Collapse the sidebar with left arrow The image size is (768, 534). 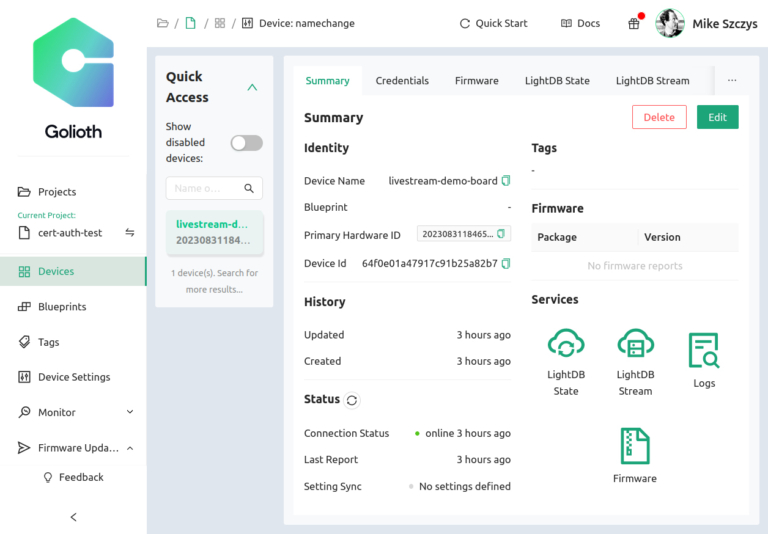click(x=73, y=517)
